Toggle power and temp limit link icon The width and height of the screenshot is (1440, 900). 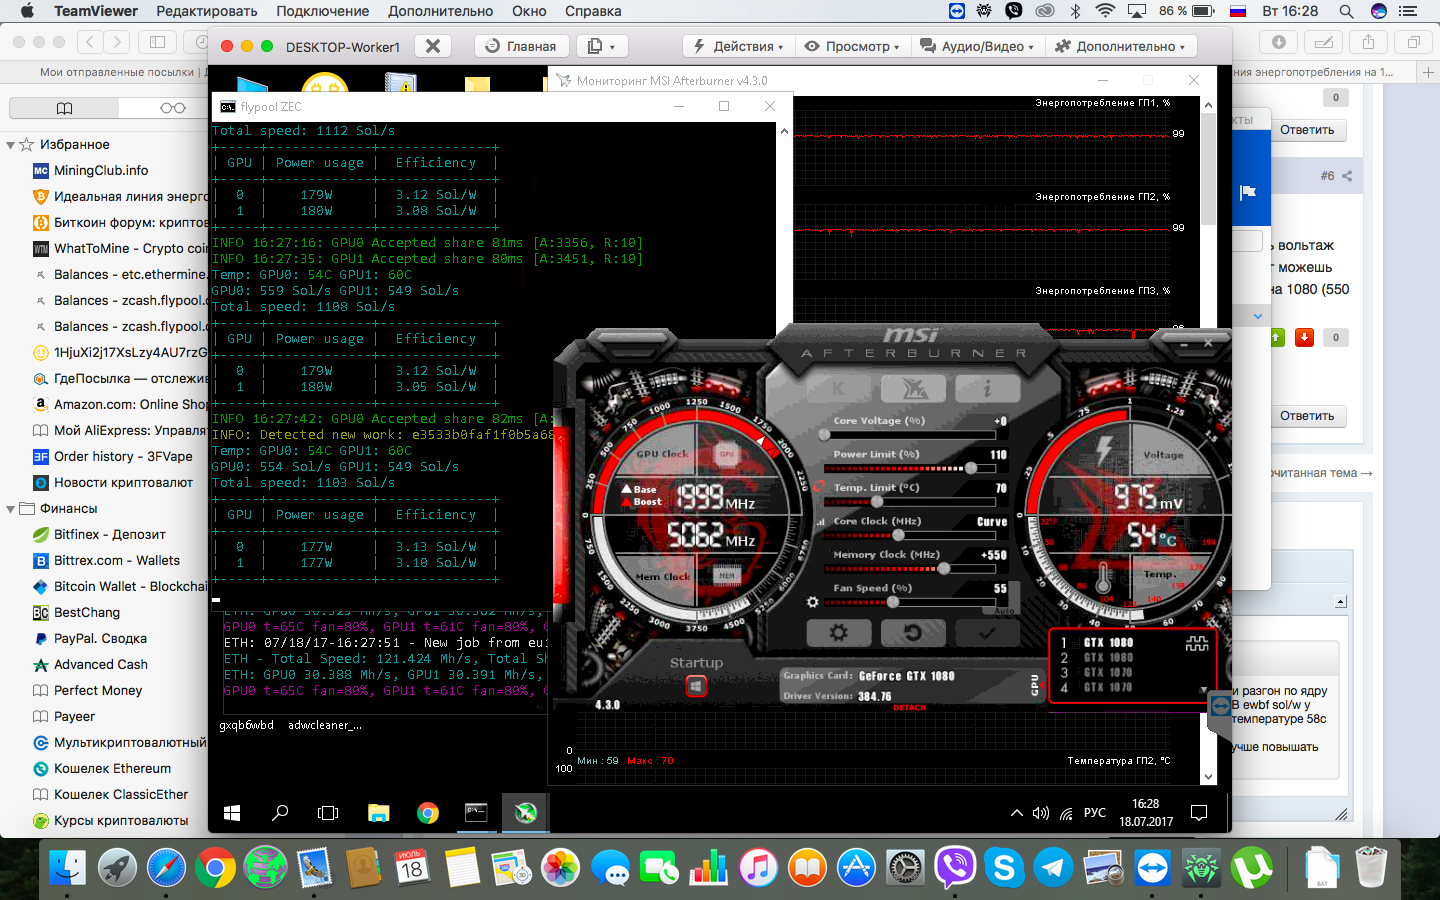[819, 487]
